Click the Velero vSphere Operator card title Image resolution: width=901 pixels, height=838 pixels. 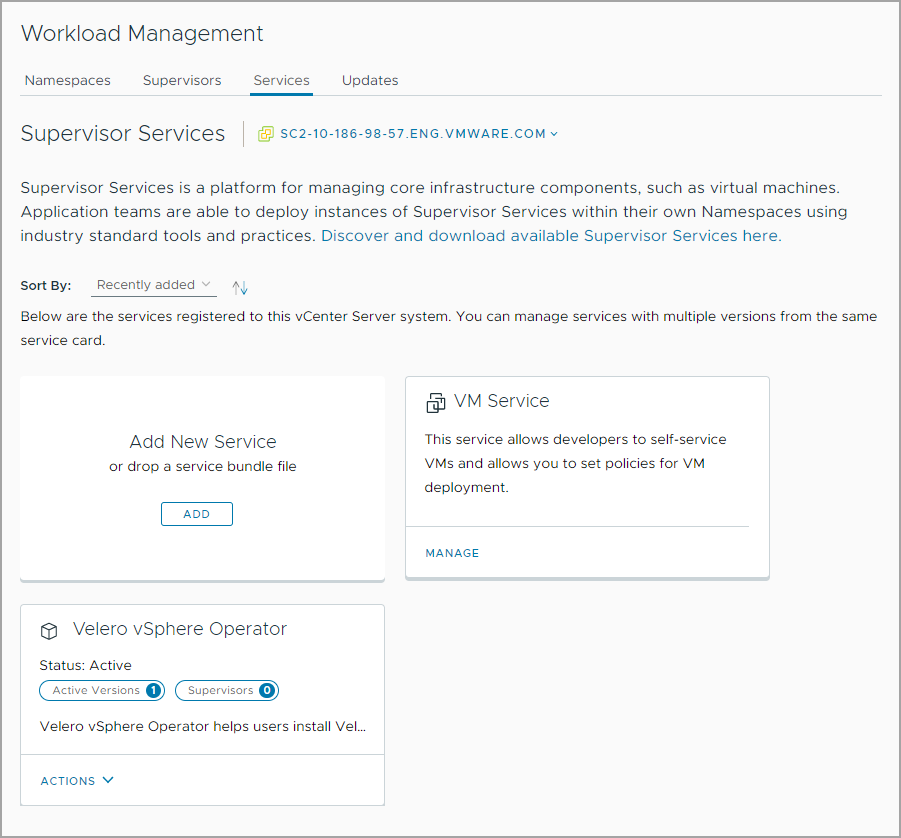tap(180, 629)
